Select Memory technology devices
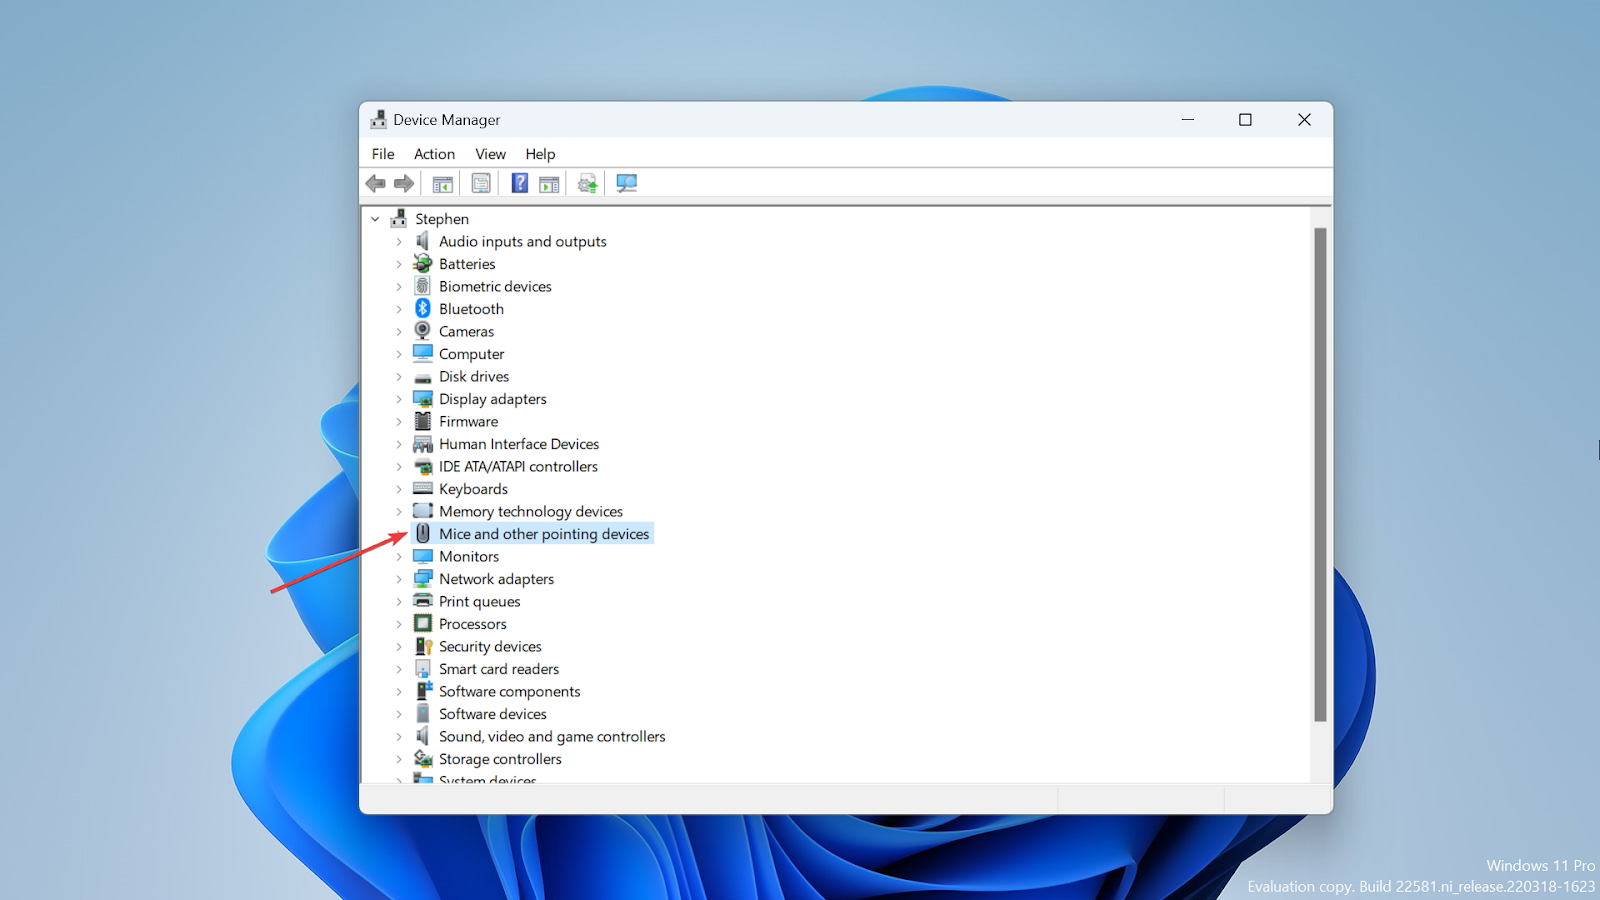Viewport: 1600px width, 900px height. [531, 511]
